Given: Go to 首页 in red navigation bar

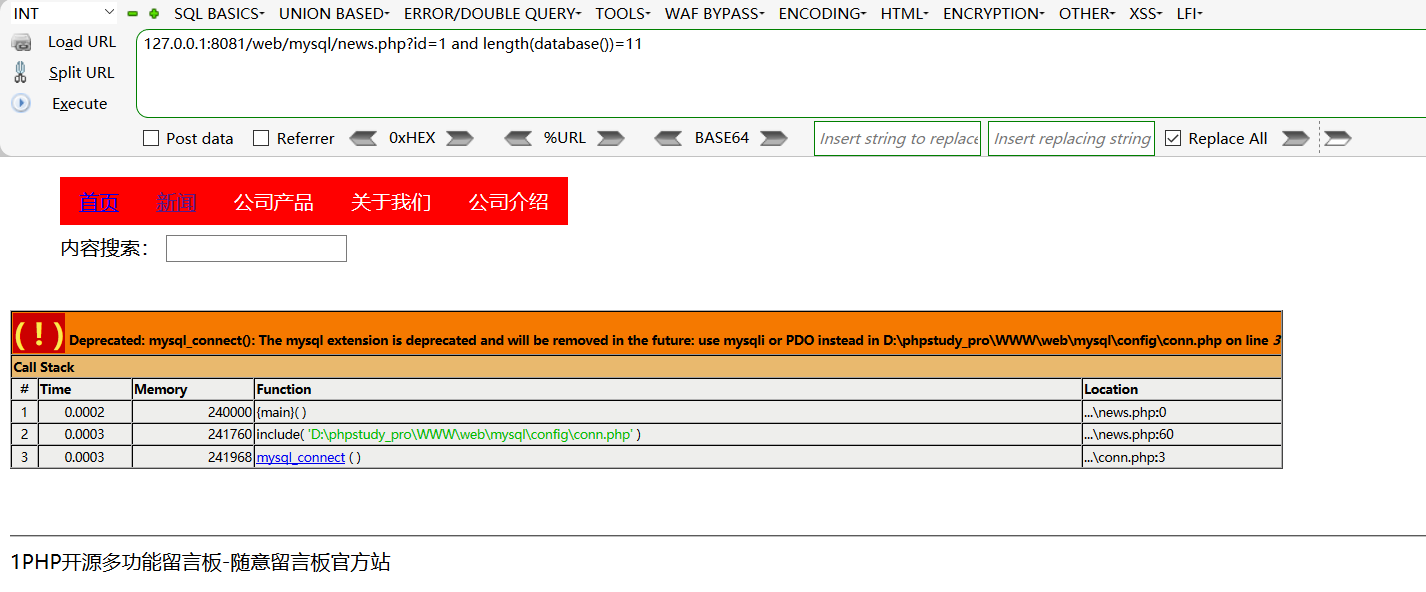Looking at the screenshot, I should click(x=99, y=202).
